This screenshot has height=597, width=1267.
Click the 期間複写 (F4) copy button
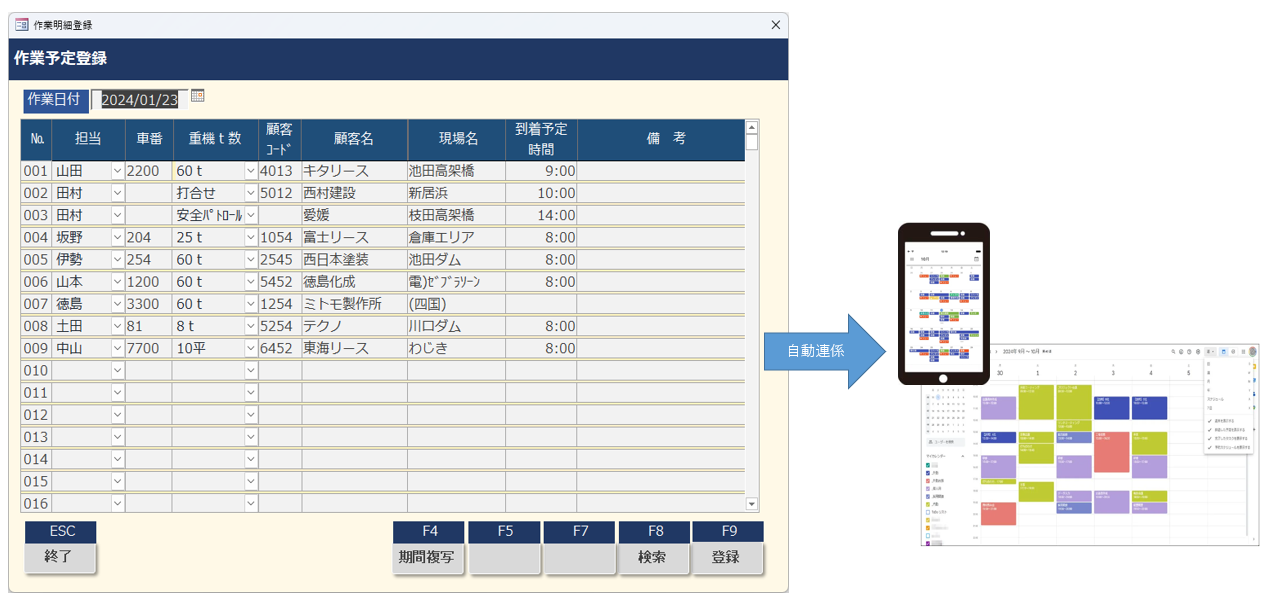428,558
